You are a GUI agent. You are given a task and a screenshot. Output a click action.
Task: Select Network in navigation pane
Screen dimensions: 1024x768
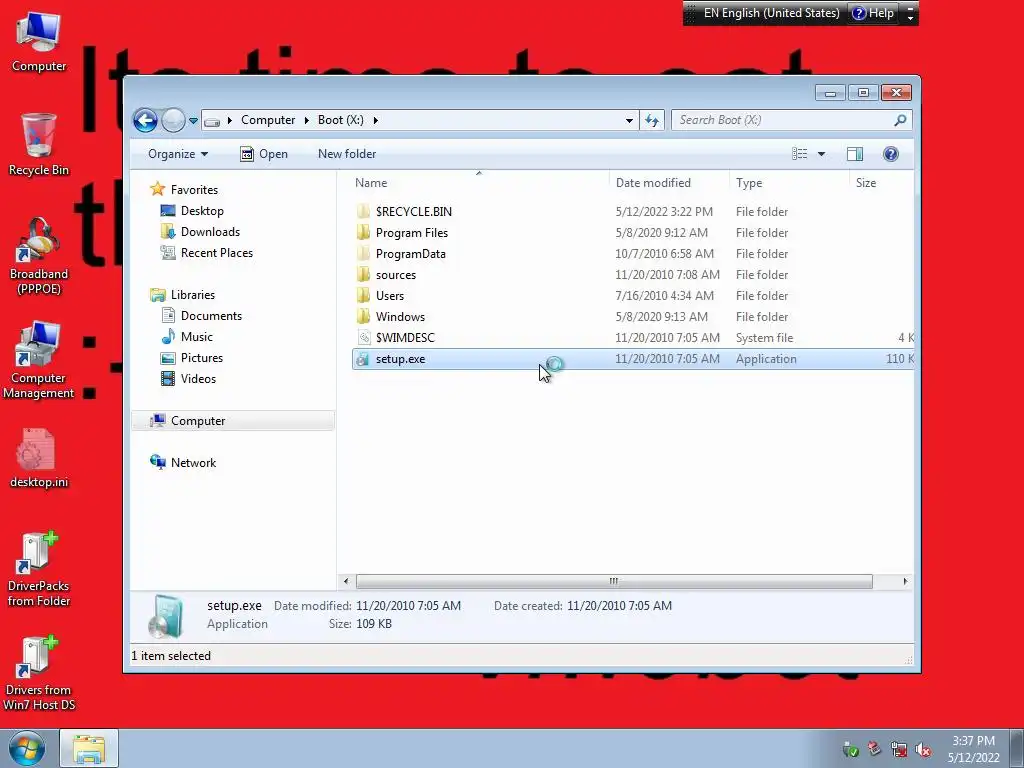(x=193, y=462)
